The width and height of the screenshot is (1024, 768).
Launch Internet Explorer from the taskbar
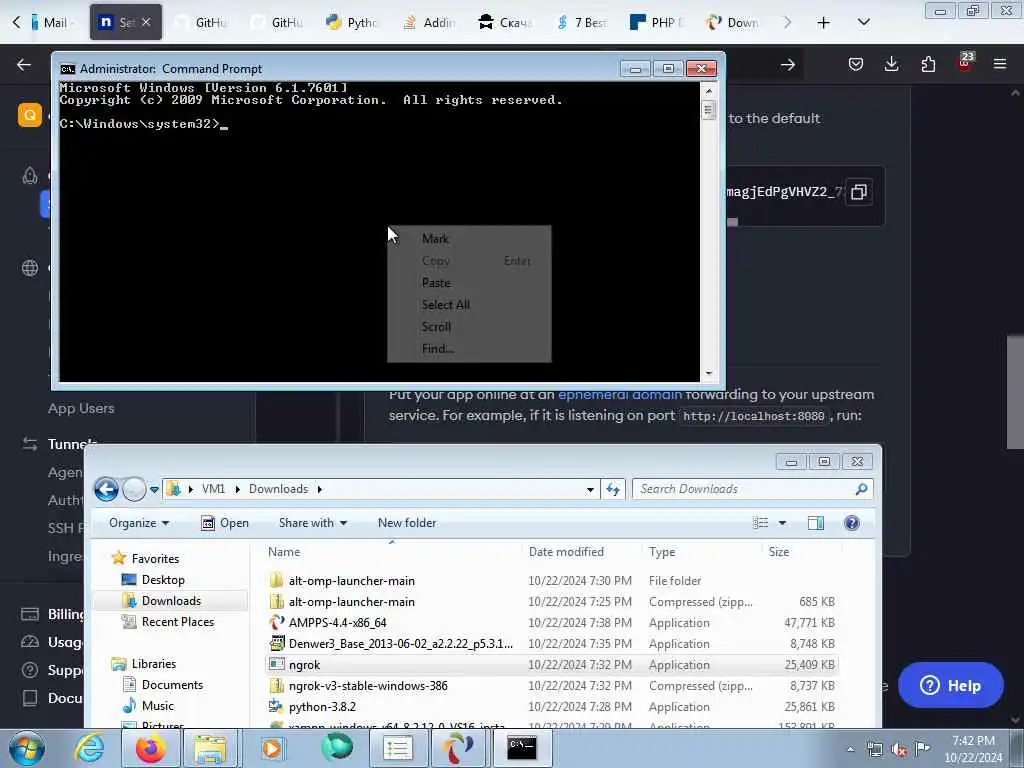coord(89,748)
